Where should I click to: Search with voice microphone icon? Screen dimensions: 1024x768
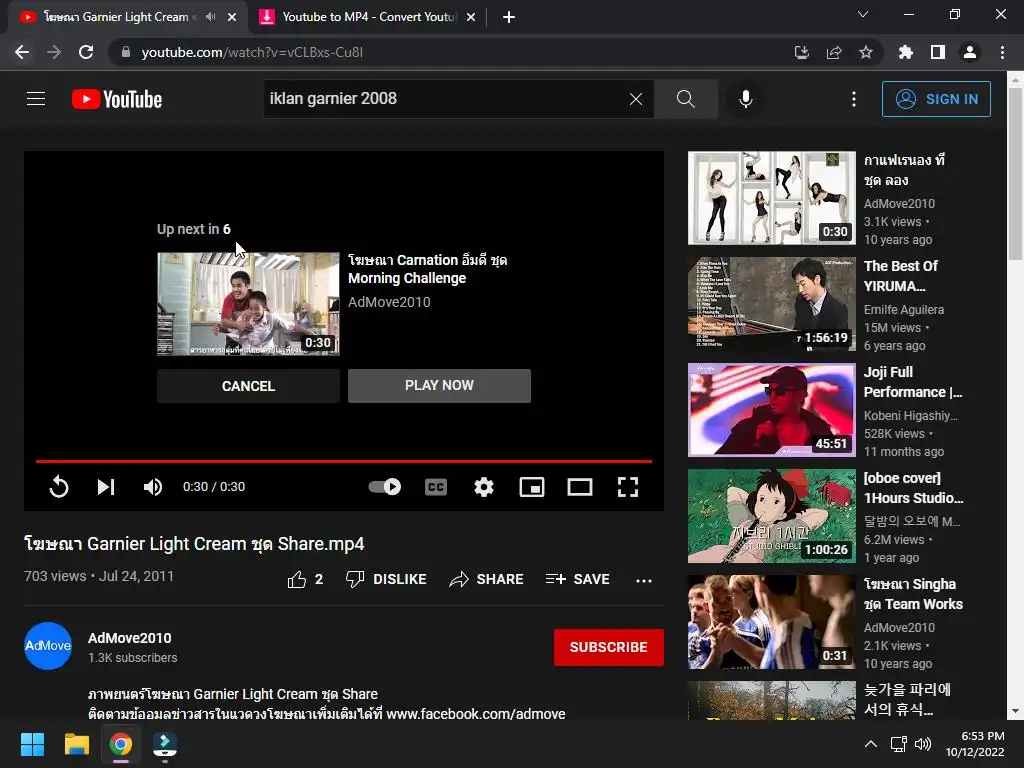[745, 99]
